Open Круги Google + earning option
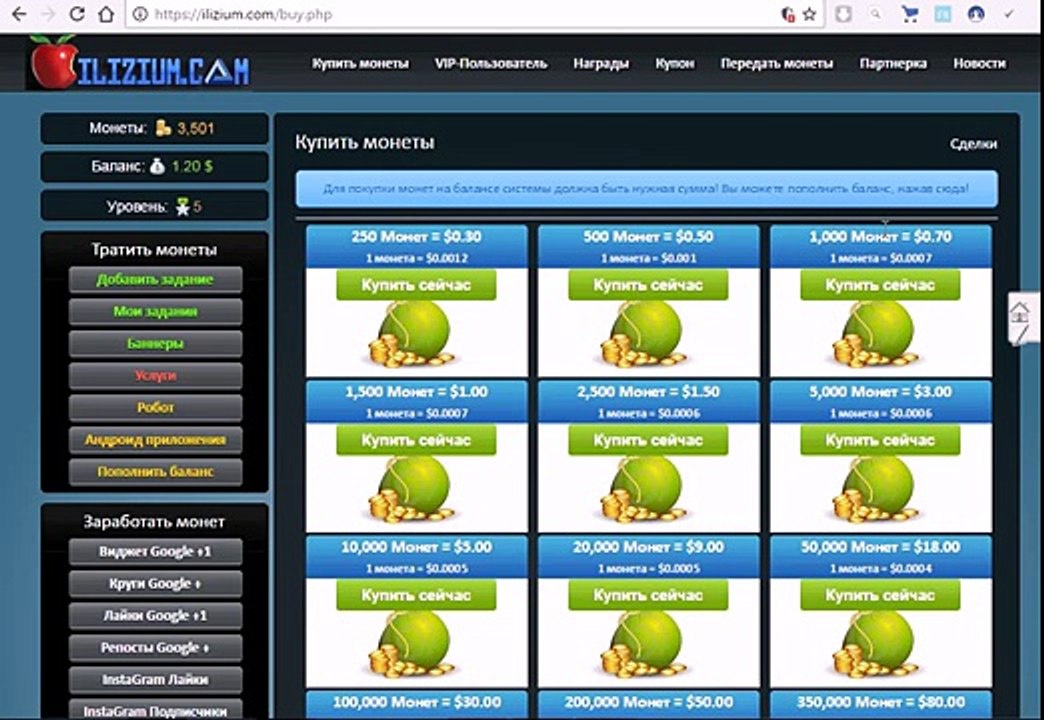This screenshot has width=1044, height=720. pos(155,583)
